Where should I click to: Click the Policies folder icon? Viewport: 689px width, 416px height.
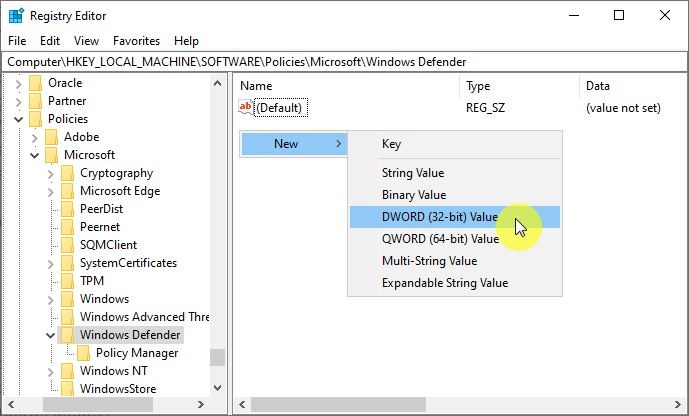[x=36, y=119]
